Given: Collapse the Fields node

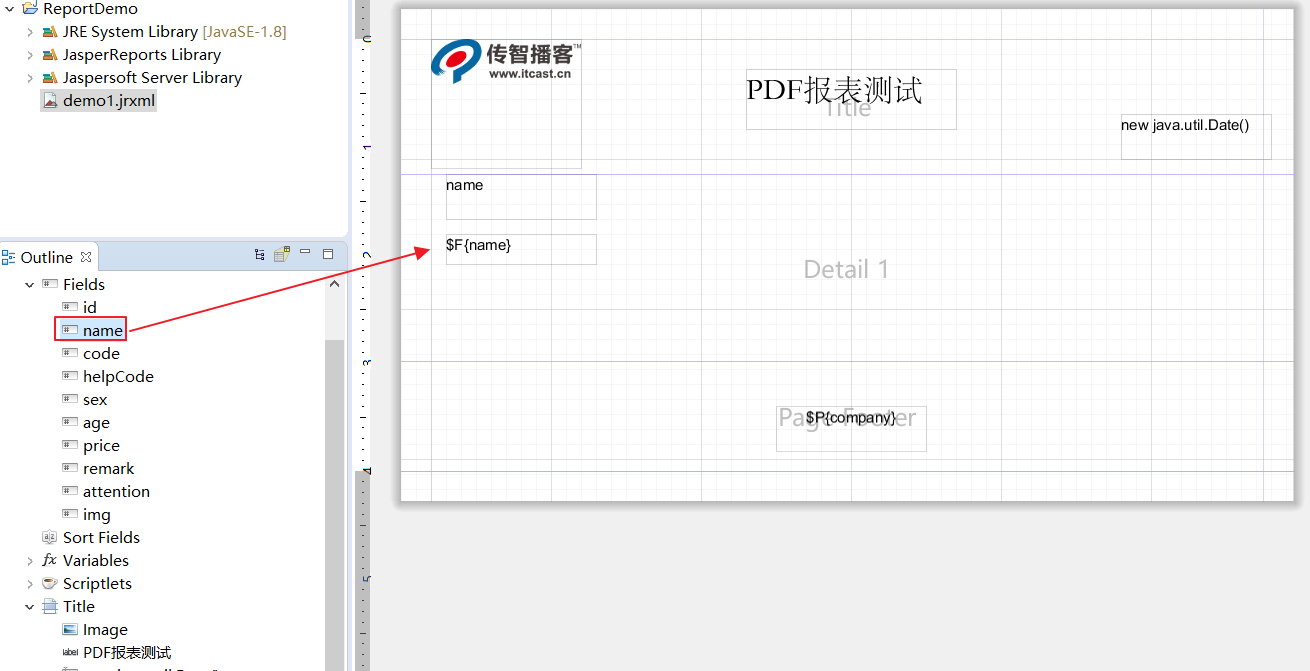Looking at the screenshot, I should pos(29,284).
